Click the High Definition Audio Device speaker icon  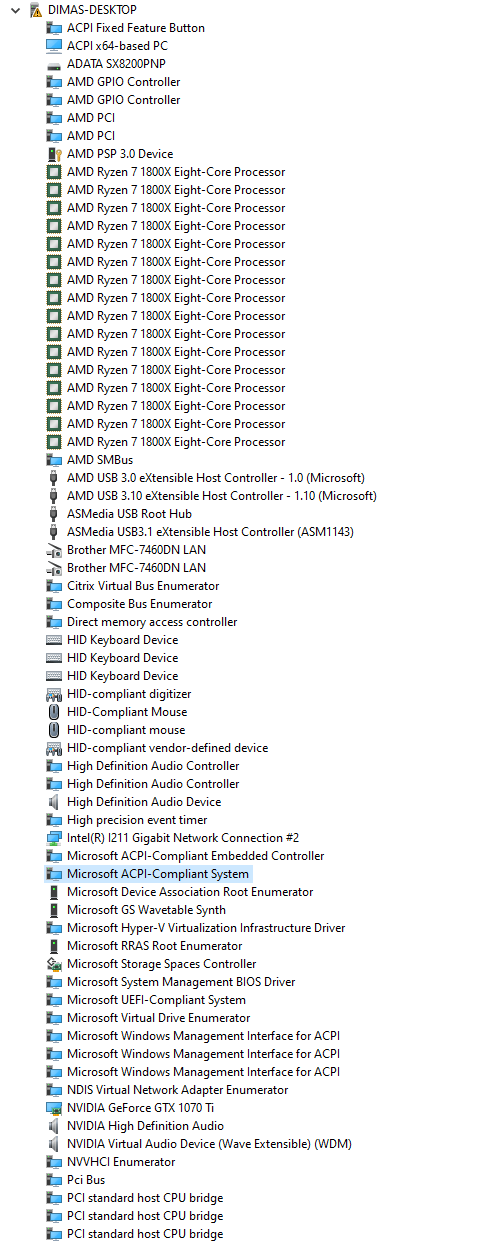(x=54, y=802)
